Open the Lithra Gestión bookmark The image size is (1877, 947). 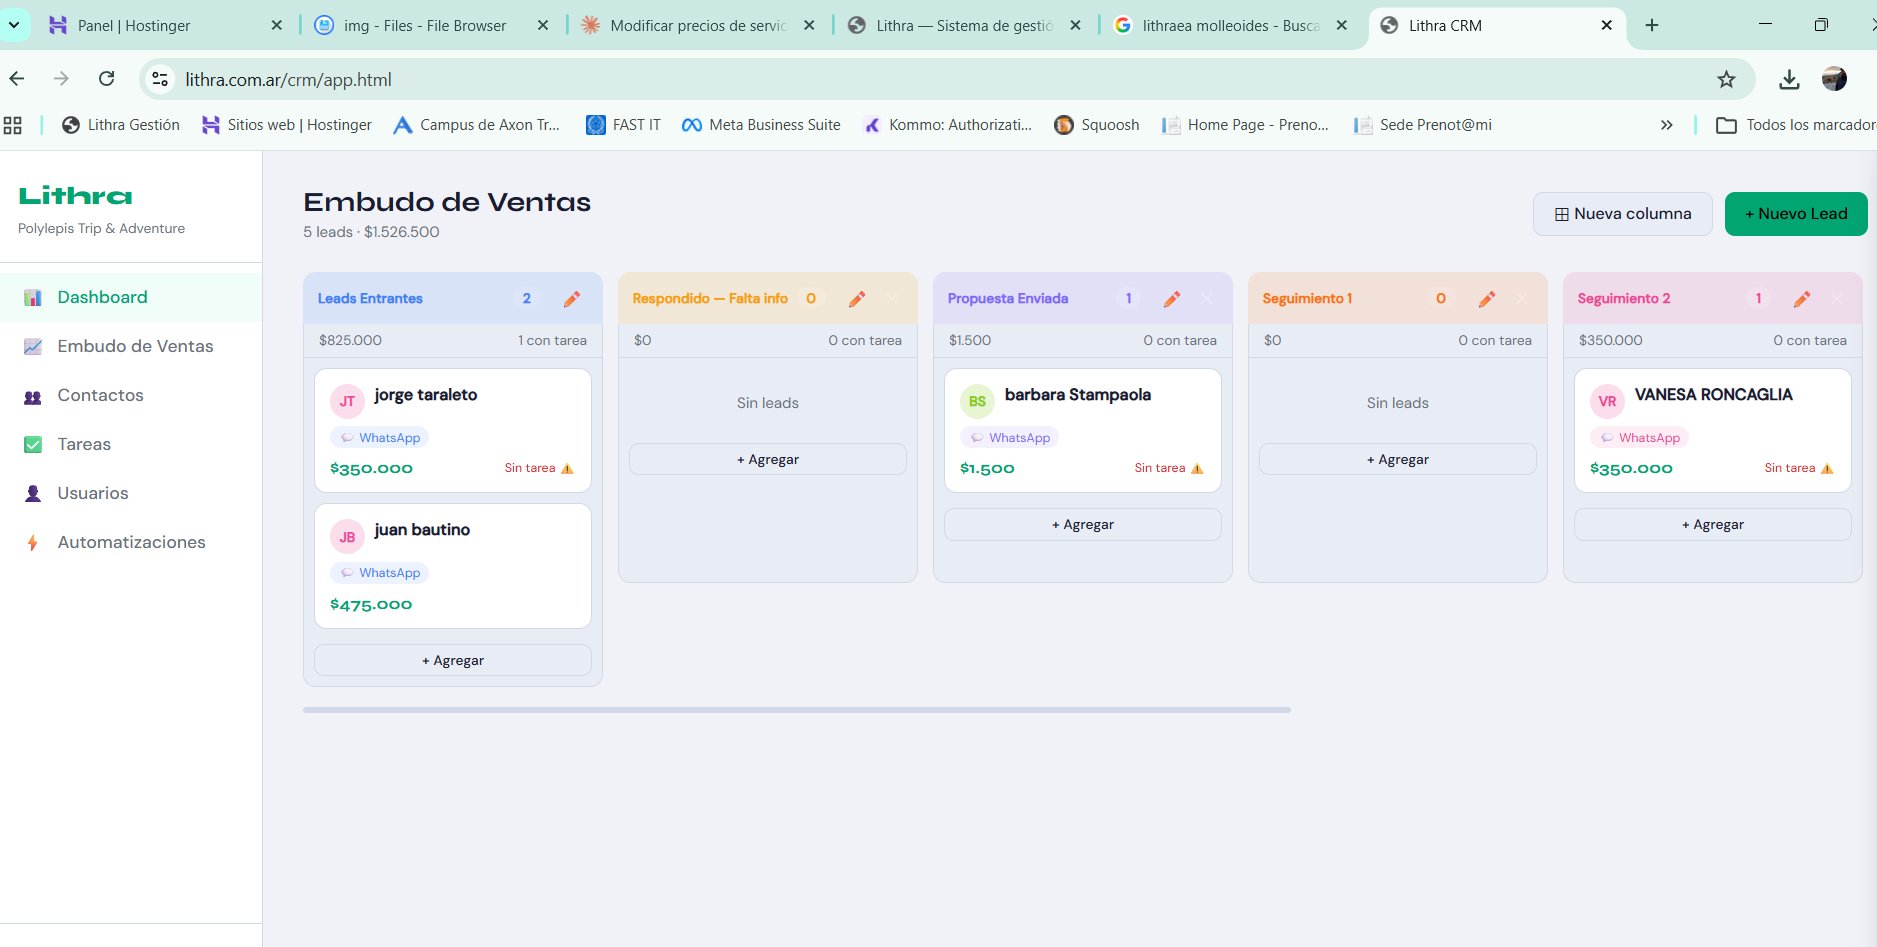point(120,125)
